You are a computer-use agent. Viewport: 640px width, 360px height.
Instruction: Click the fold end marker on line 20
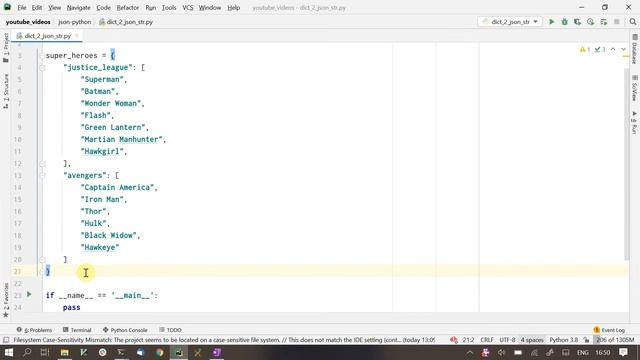pos(42,260)
